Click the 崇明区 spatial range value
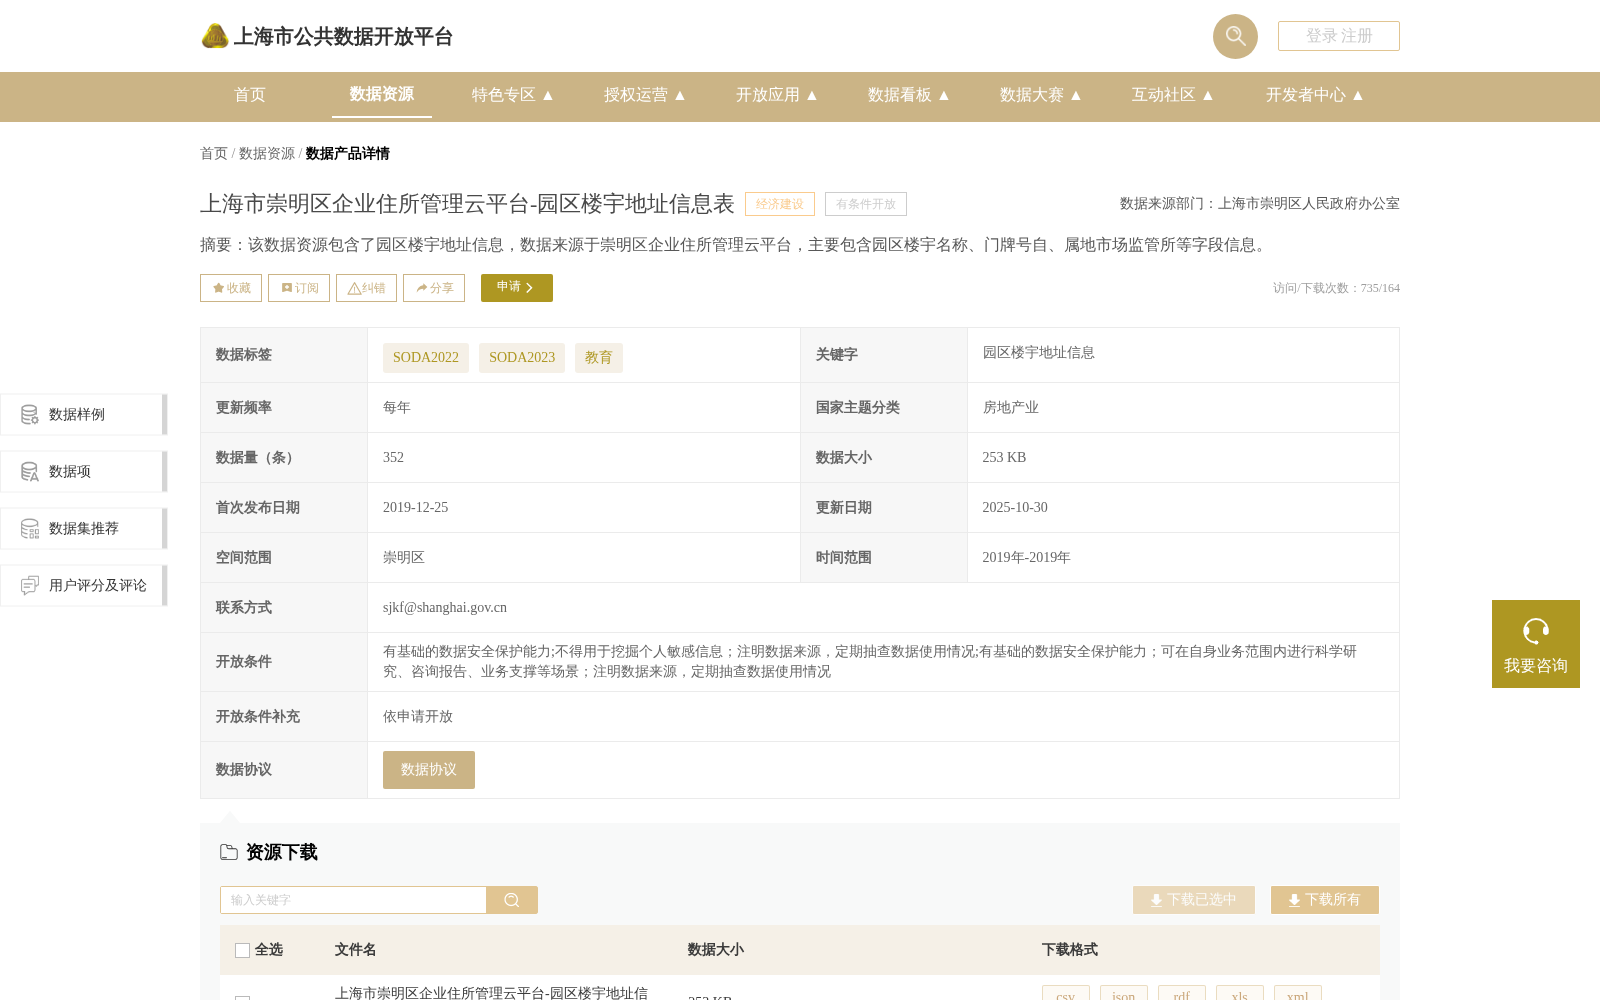The height and width of the screenshot is (1000, 1600). coord(404,557)
